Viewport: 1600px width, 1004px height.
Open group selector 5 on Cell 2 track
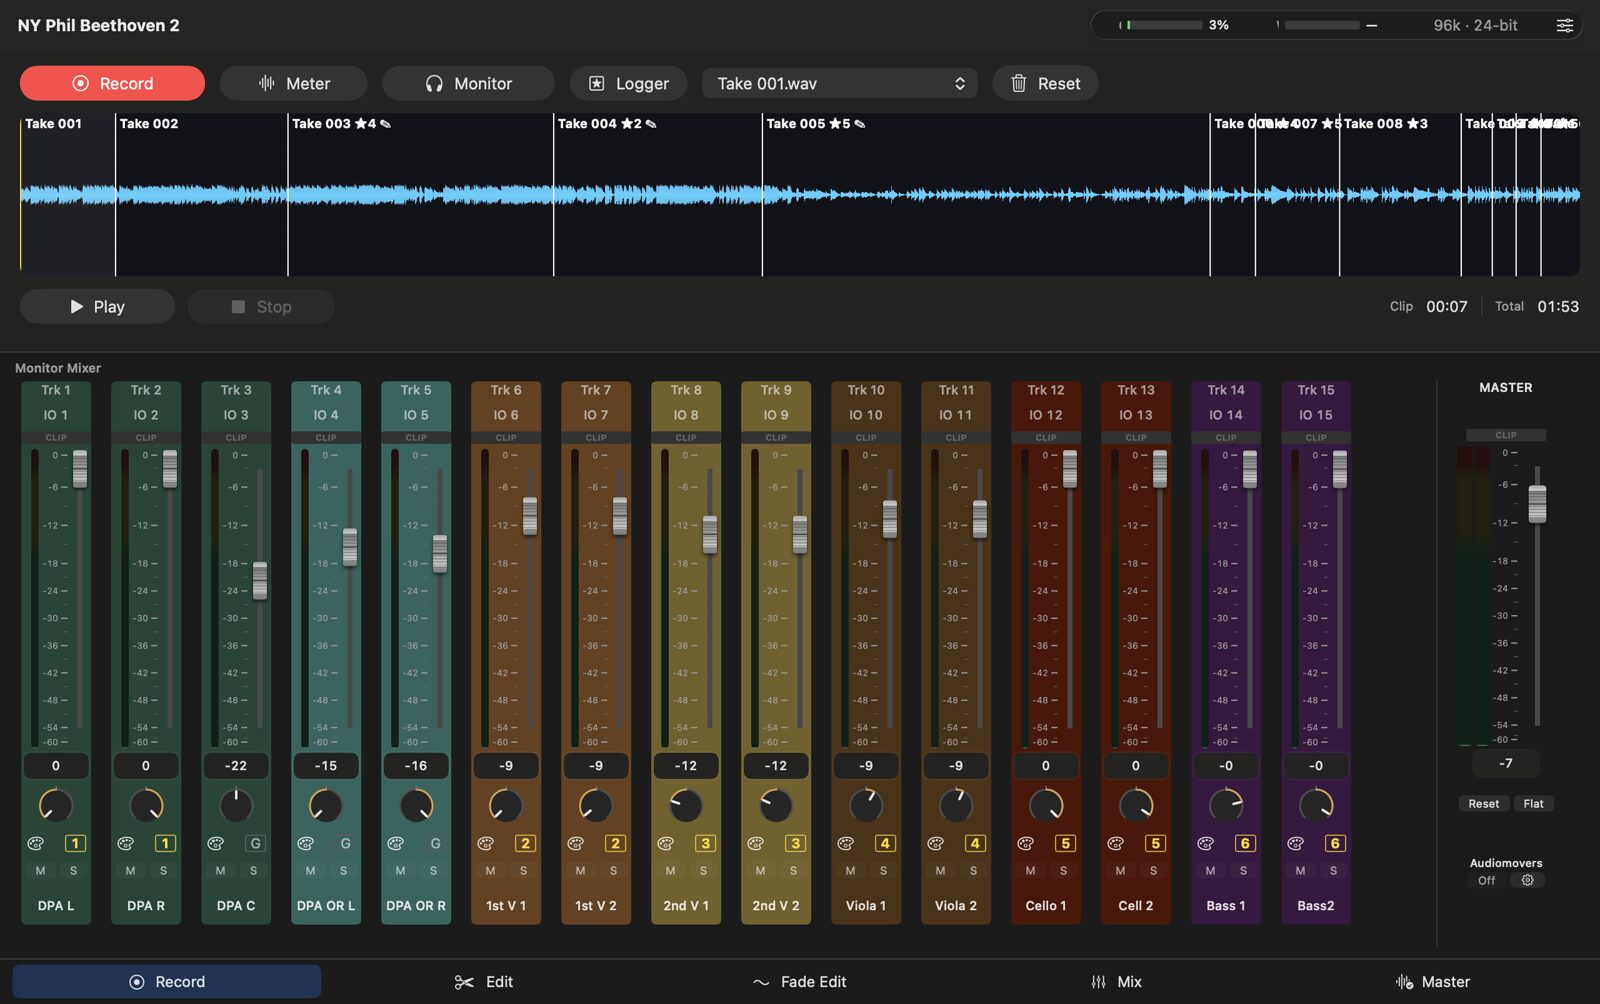1155,843
